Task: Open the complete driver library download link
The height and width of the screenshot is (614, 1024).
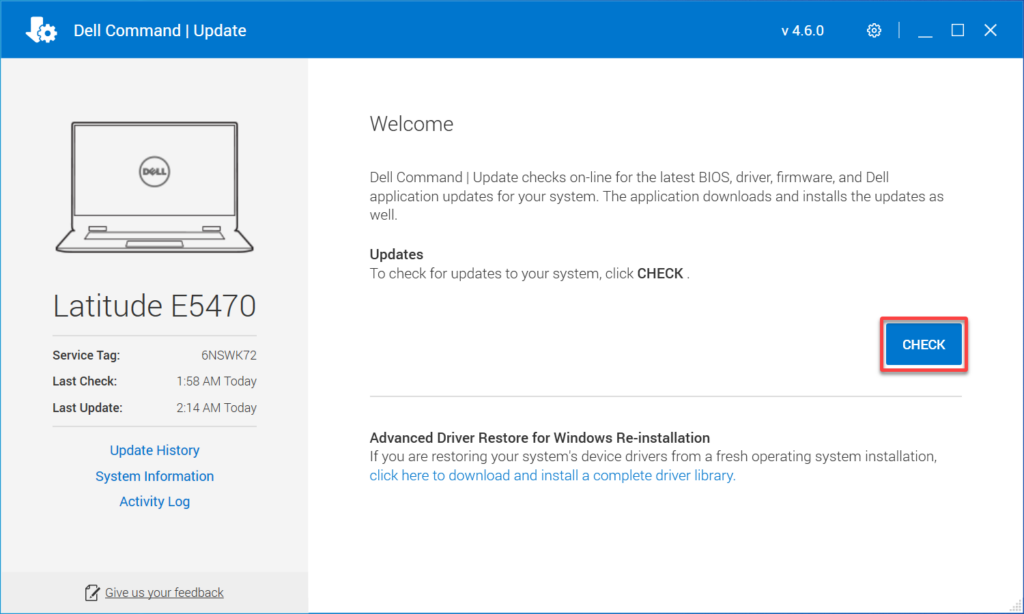Action: point(551,475)
